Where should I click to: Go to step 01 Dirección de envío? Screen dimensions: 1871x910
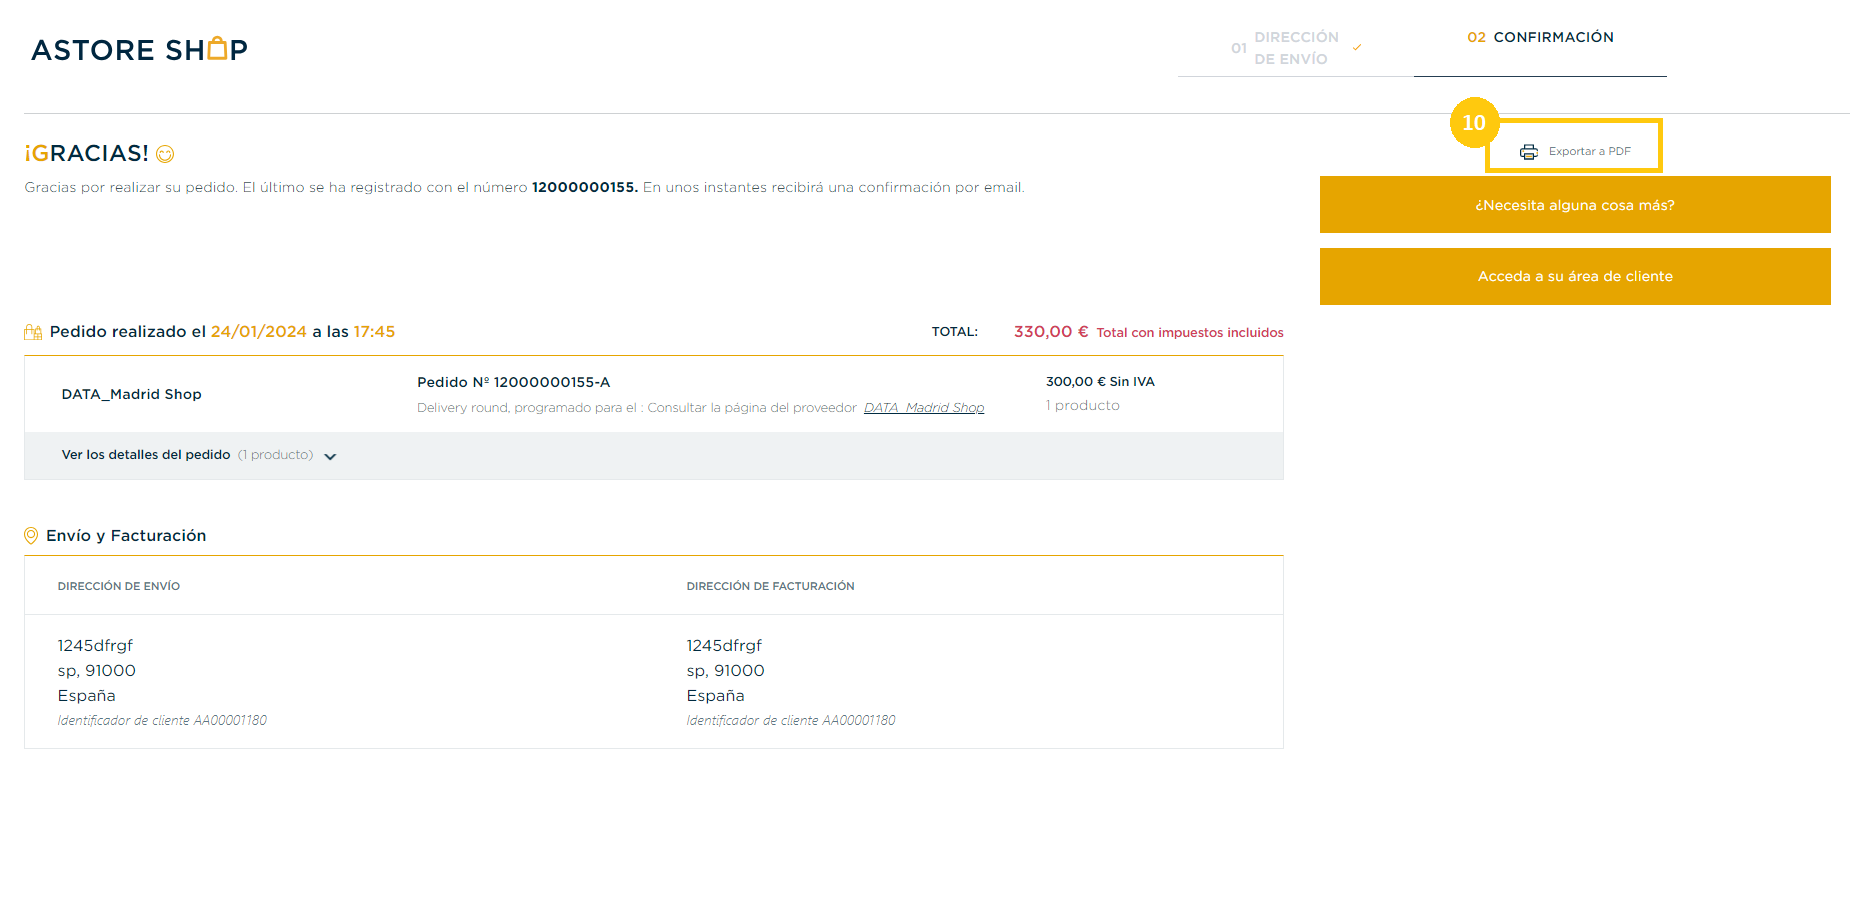tap(1296, 48)
